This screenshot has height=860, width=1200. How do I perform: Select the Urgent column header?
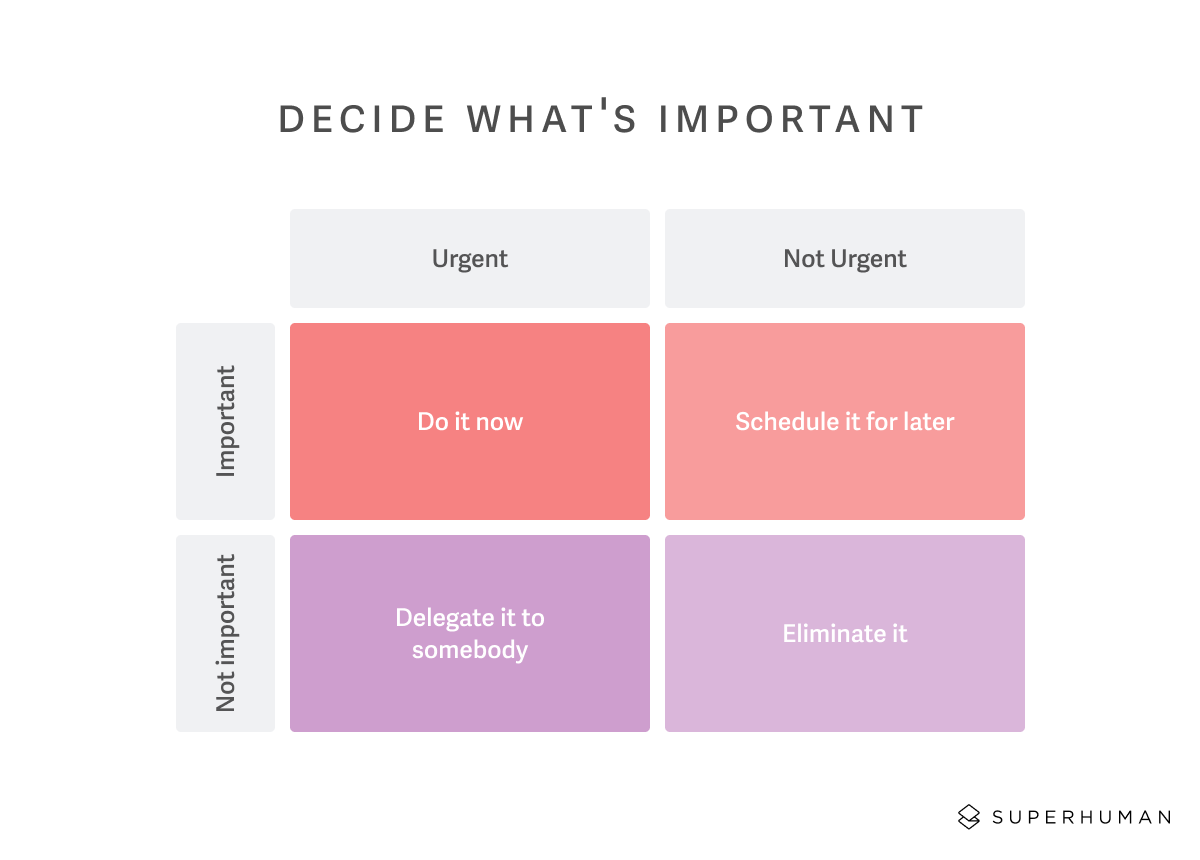coord(470,258)
